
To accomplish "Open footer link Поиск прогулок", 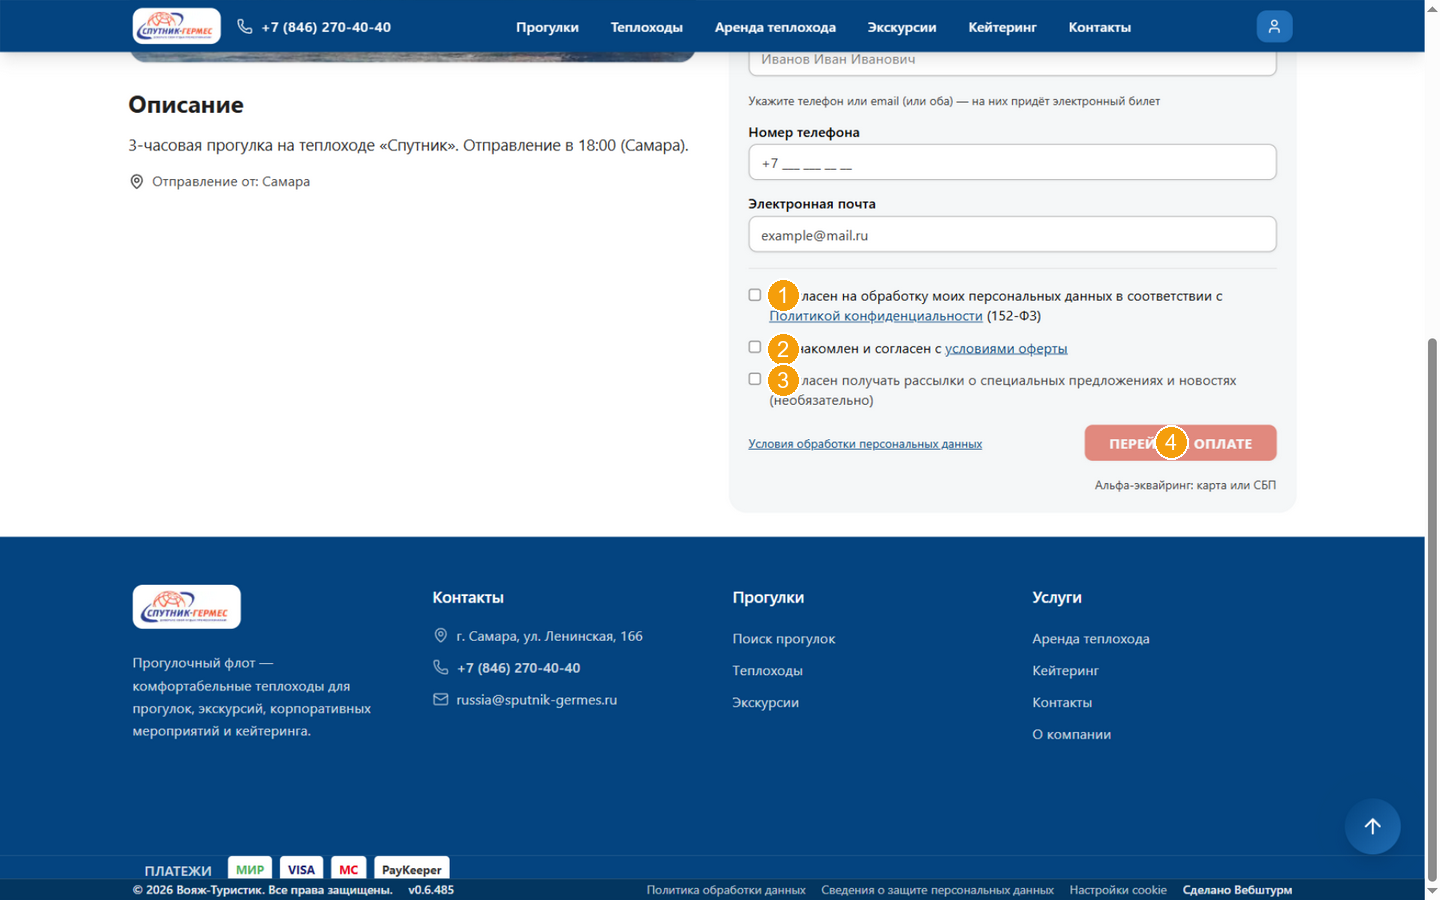I will (x=784, y=639).
